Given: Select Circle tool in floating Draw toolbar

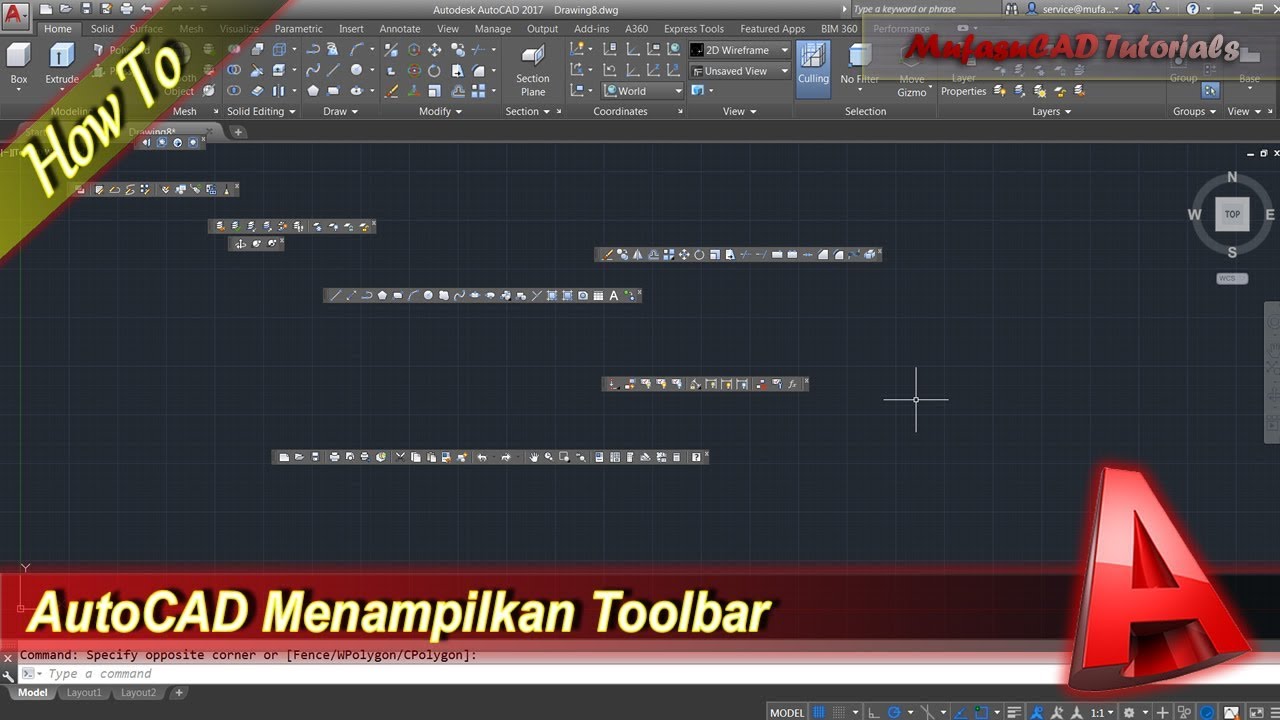Looking at the screenshot, I should coord(428,296).
